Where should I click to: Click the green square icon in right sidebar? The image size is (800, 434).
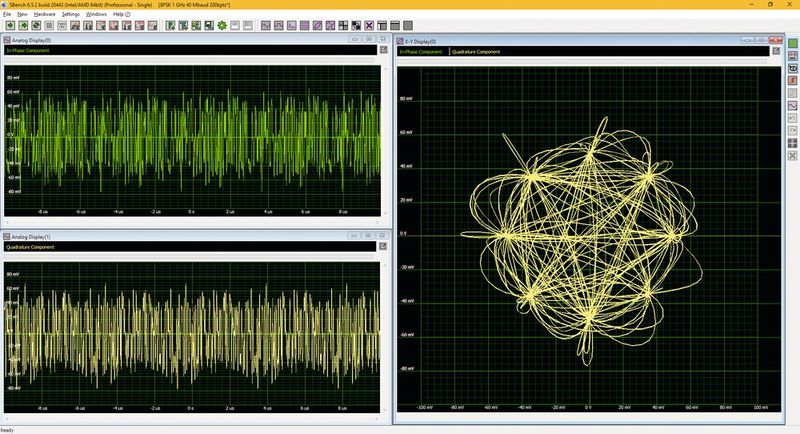(x=792, y=43)
